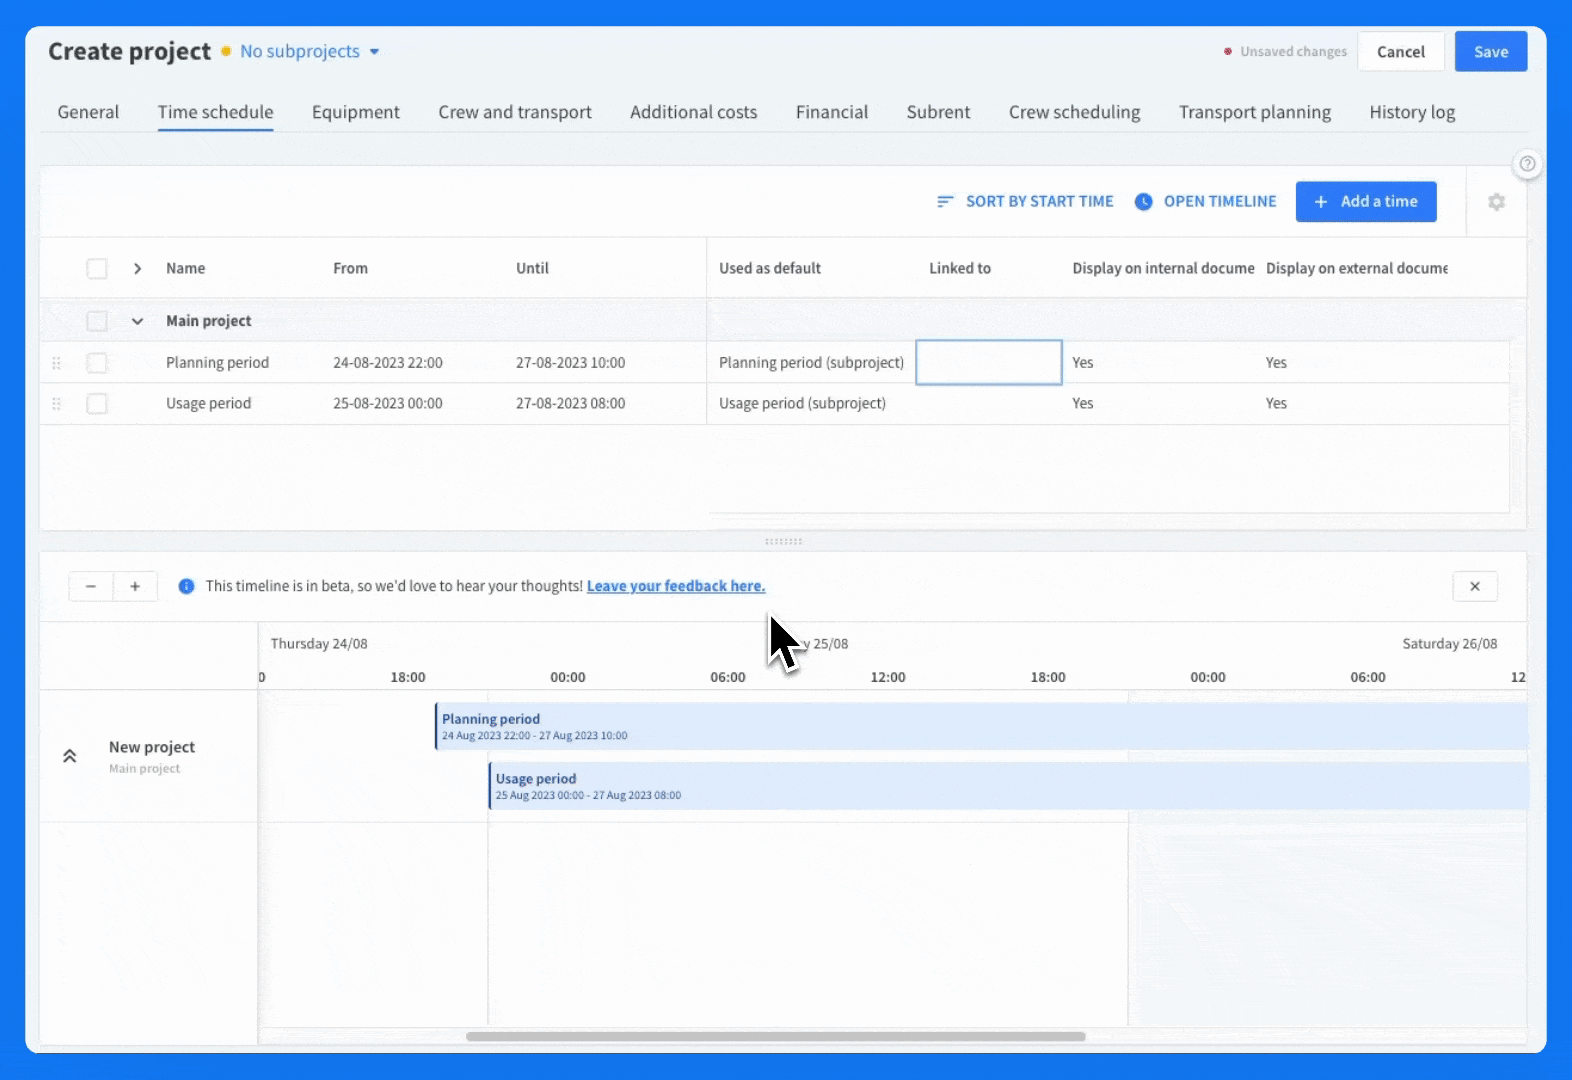Click the info icon in beta notice
1572x1080 pixels.
coord(186,586)
